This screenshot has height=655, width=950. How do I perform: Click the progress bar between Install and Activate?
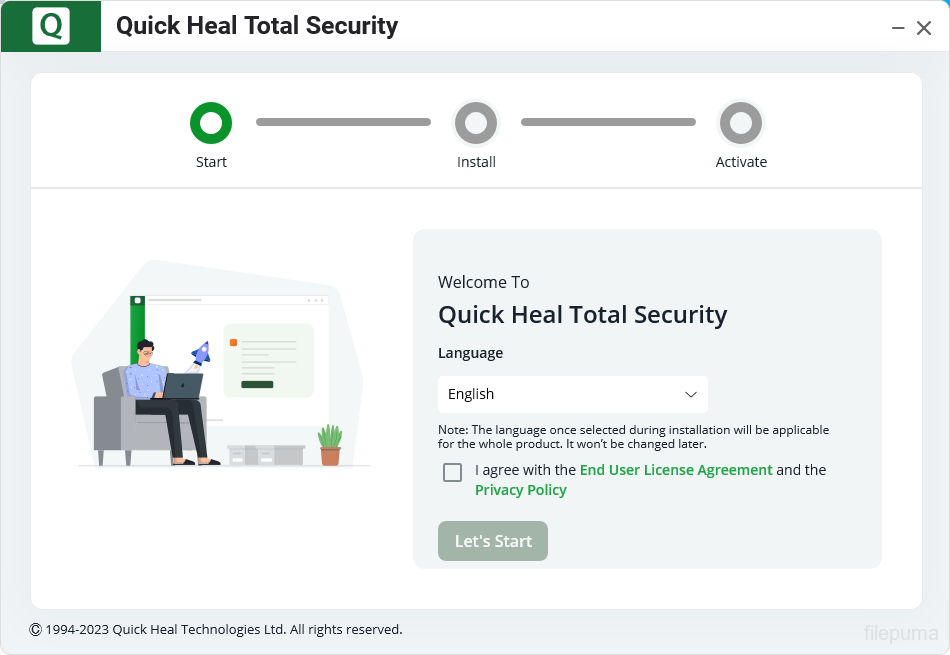[x=608, y=122]
